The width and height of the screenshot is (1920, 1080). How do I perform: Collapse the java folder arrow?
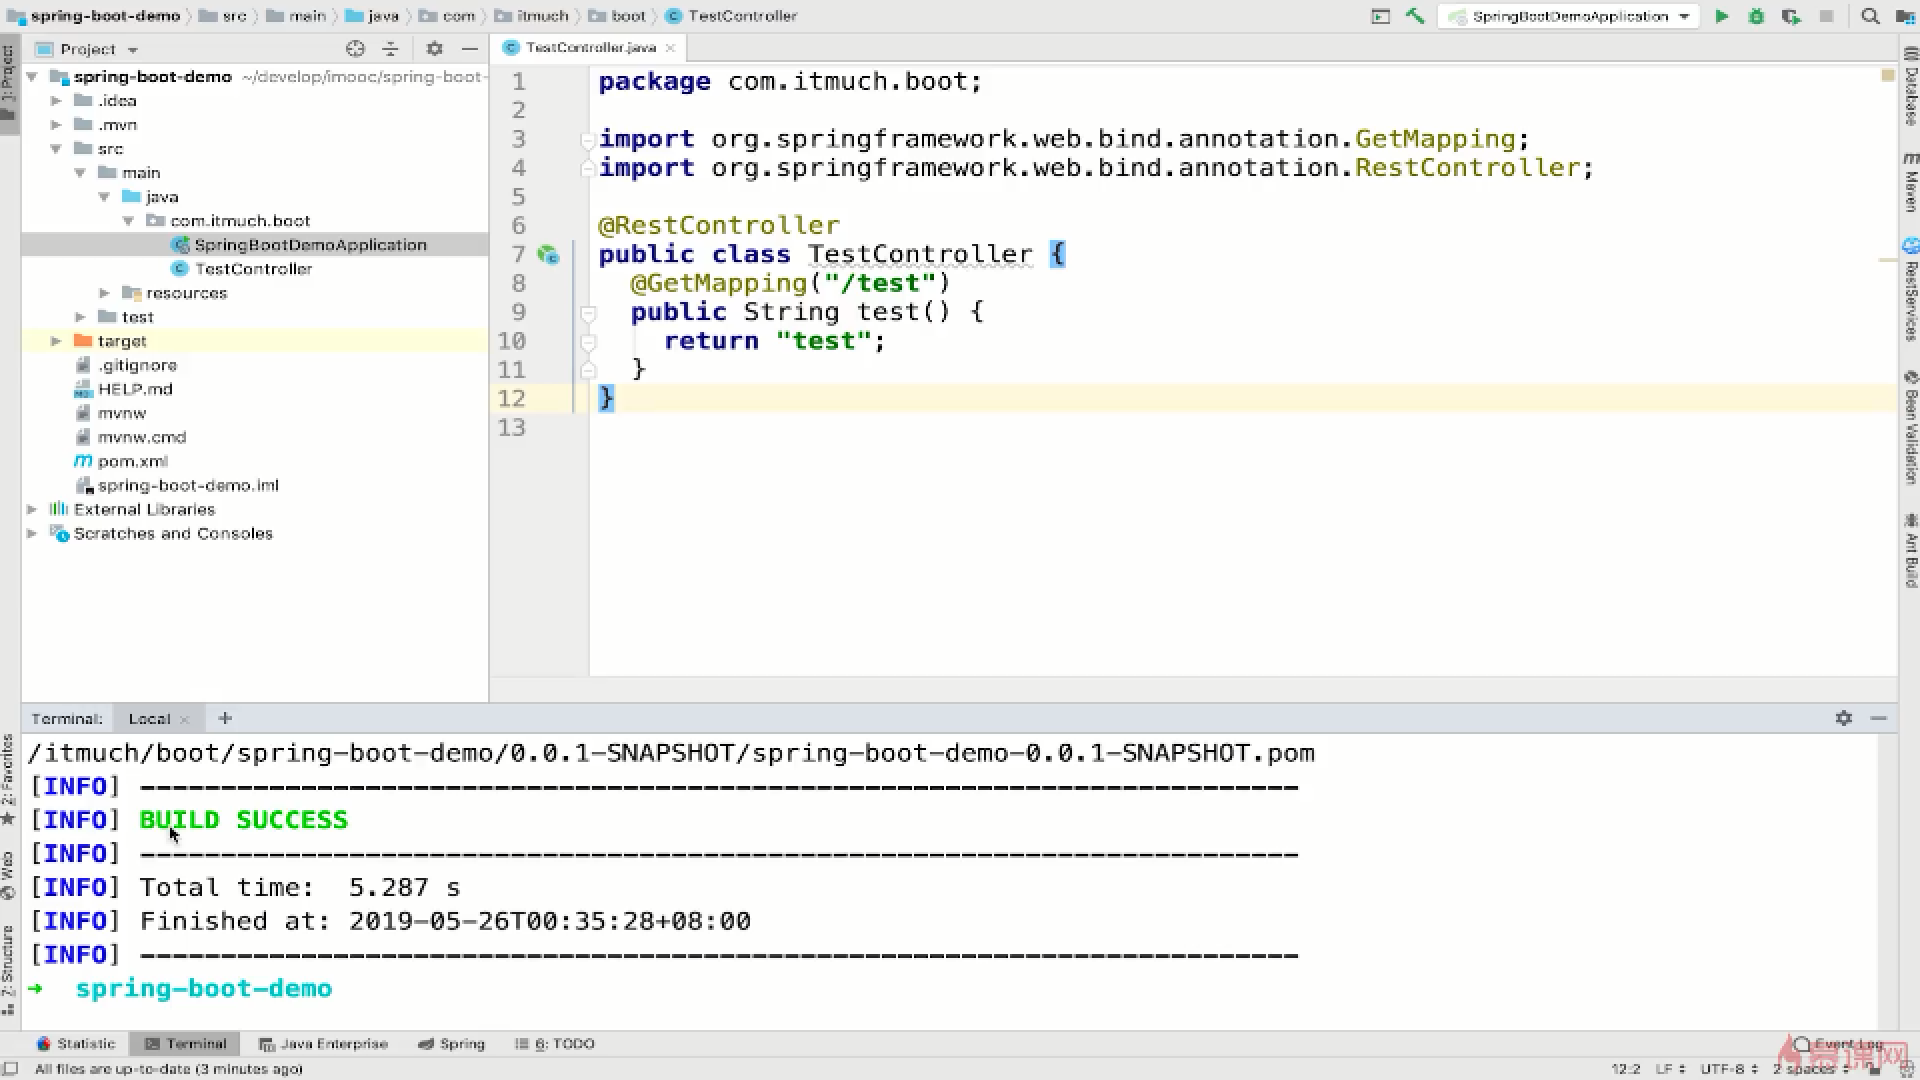(x=104, y=197)
